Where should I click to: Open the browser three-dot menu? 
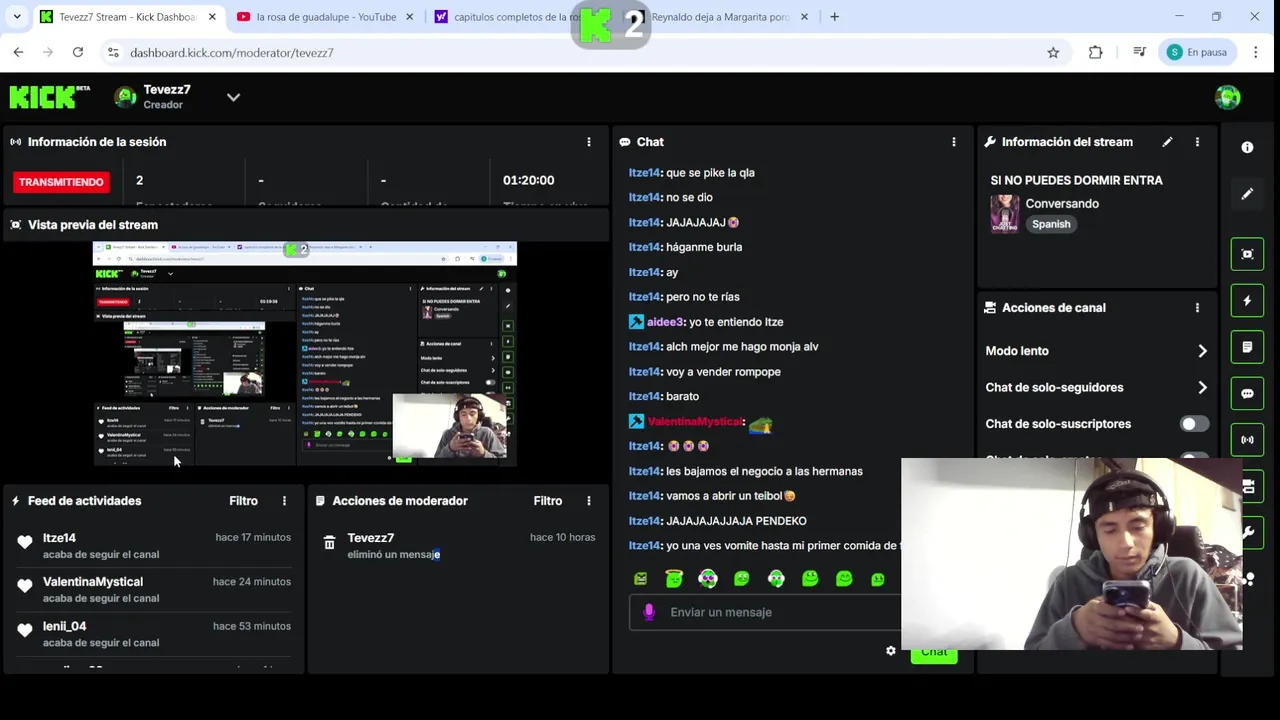point(1256,52)
